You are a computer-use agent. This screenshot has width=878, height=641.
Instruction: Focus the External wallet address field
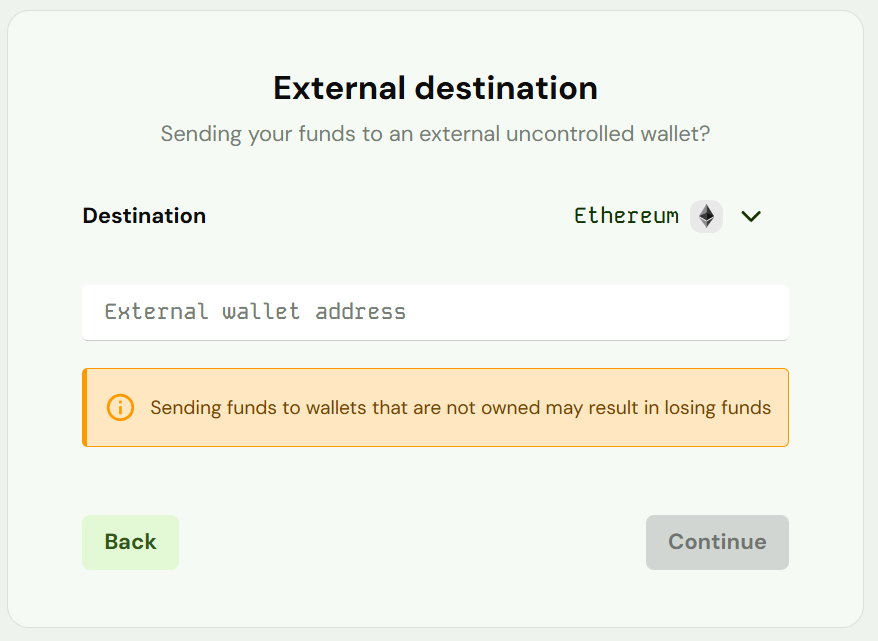tap(435, 312)
